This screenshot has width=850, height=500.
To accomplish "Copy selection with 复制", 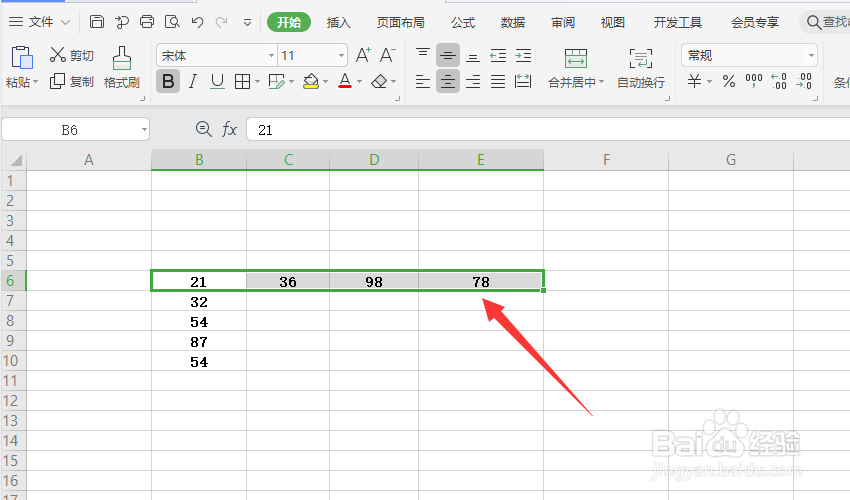I will [71, 81].
